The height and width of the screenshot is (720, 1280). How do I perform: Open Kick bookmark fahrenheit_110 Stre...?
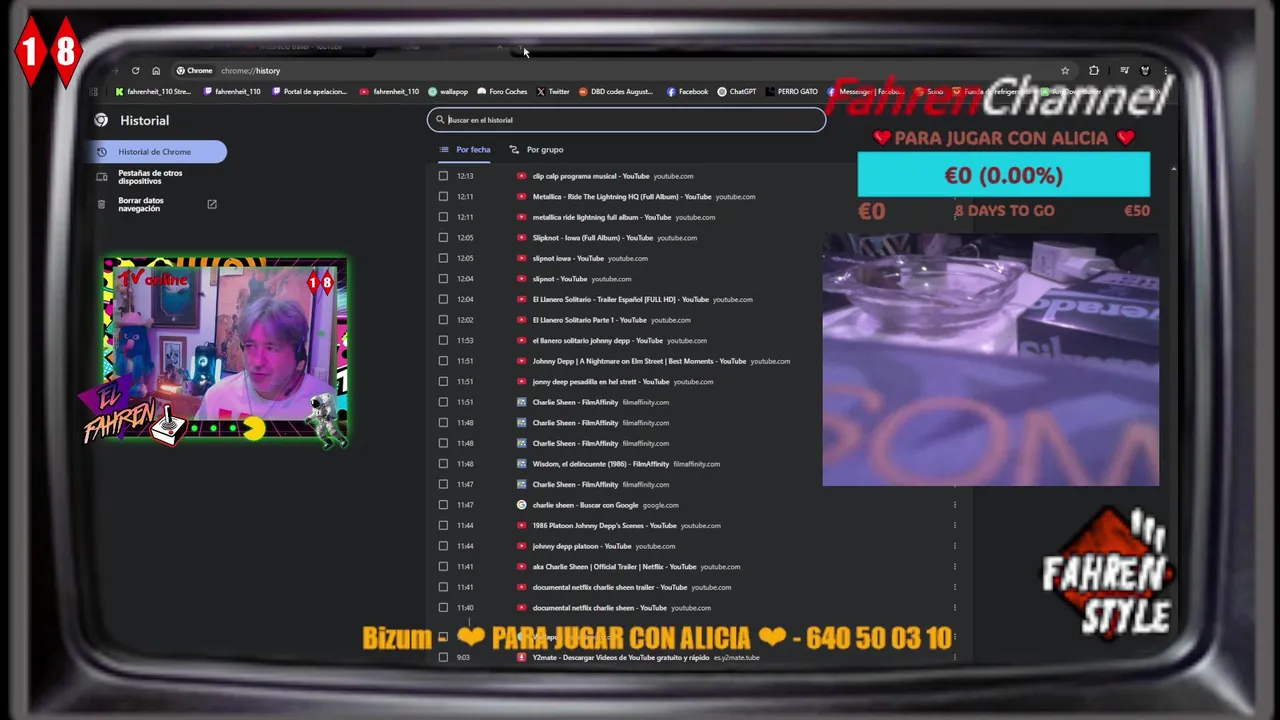click(x=153, y=92)
